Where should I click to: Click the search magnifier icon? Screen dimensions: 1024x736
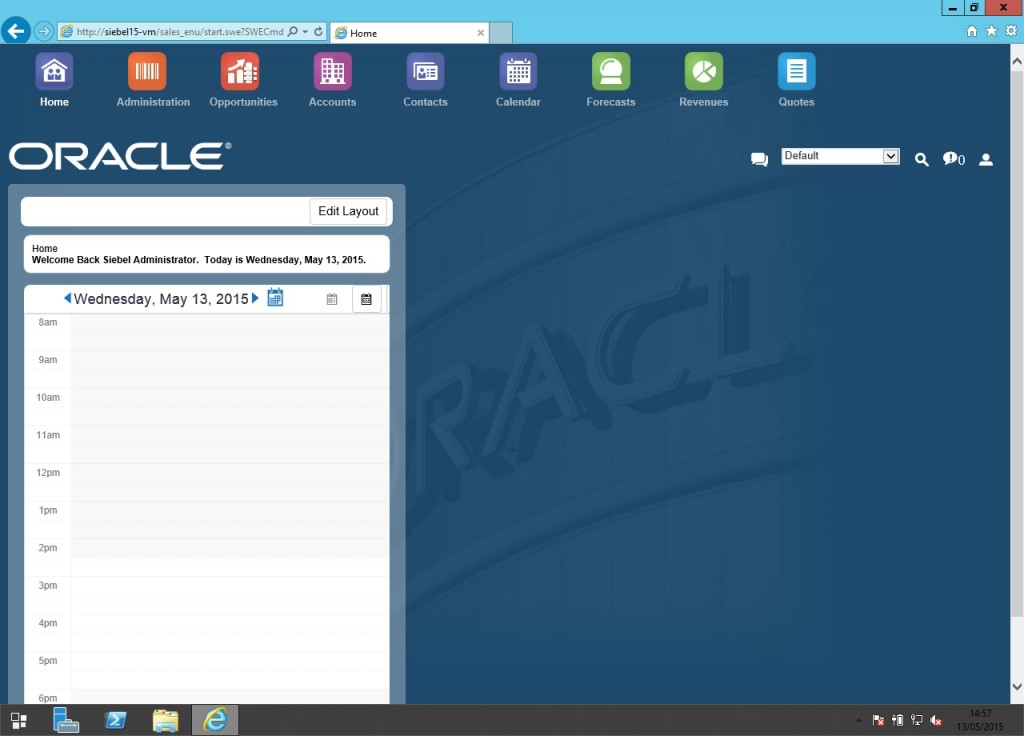921,159
